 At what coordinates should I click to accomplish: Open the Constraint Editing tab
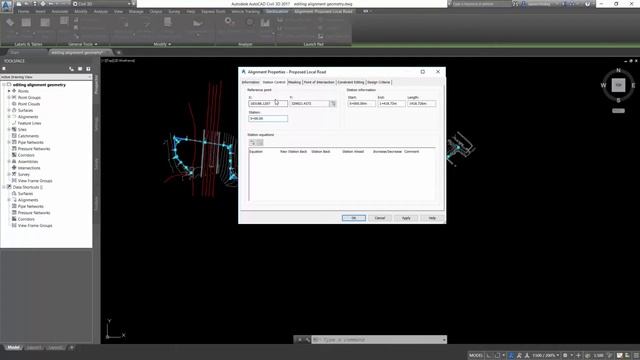click(x=351, y=82)
